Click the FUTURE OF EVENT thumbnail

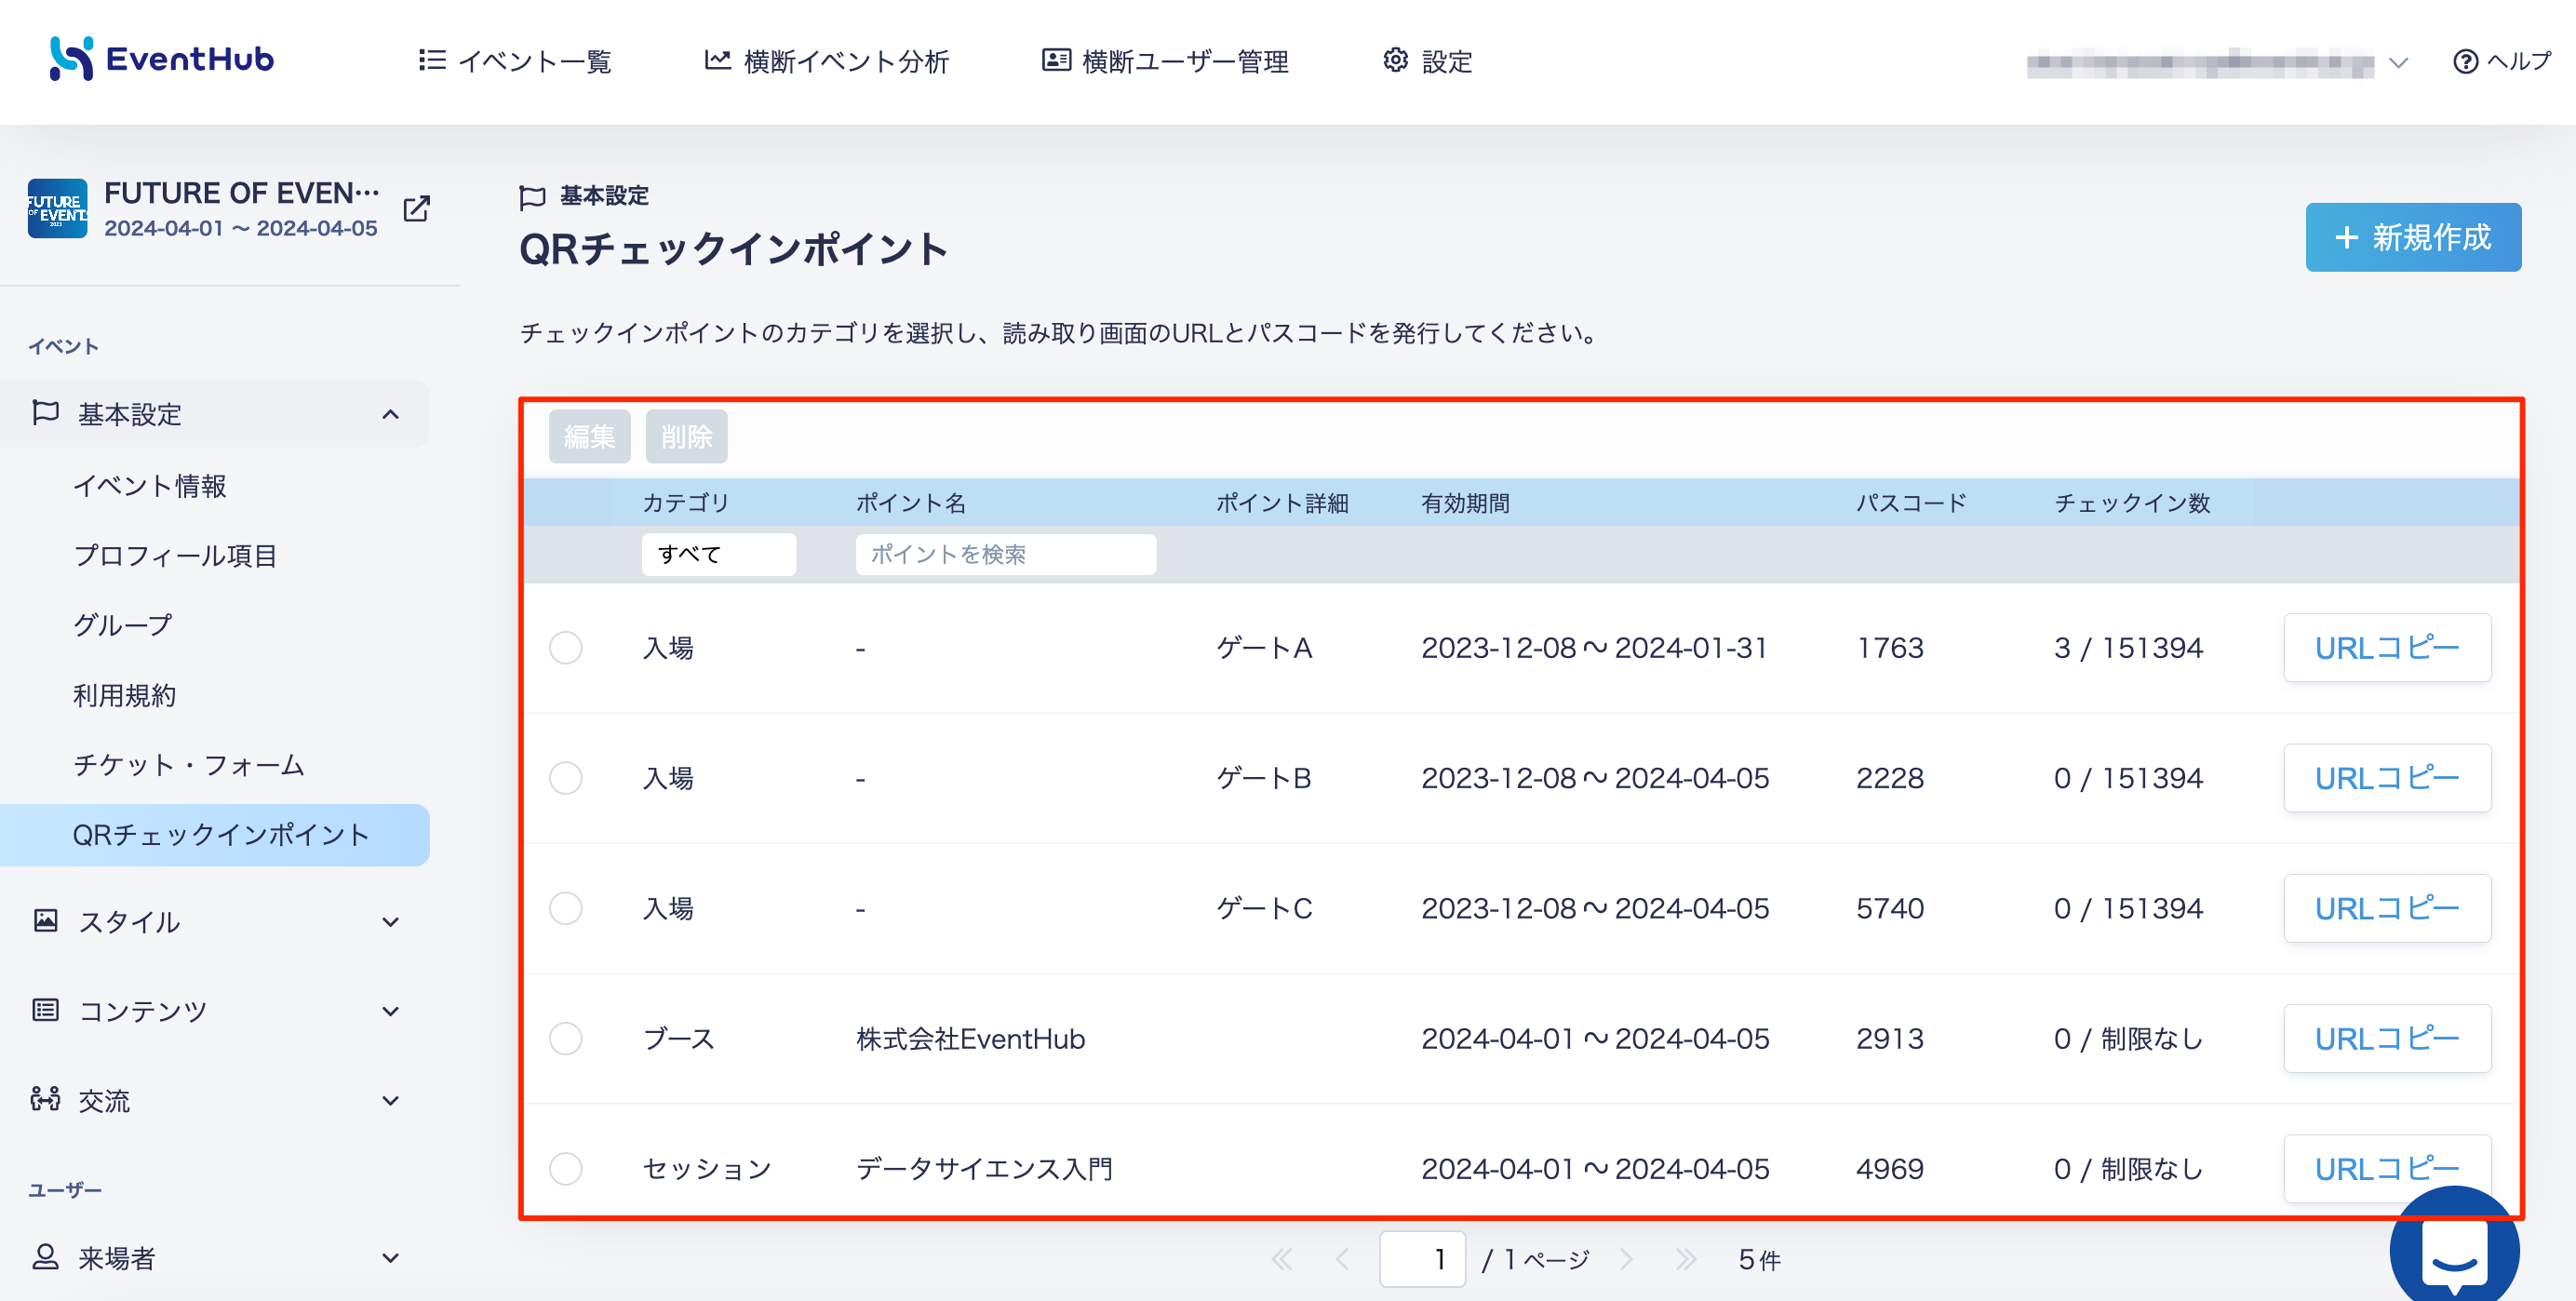click(x=57, y=208)
